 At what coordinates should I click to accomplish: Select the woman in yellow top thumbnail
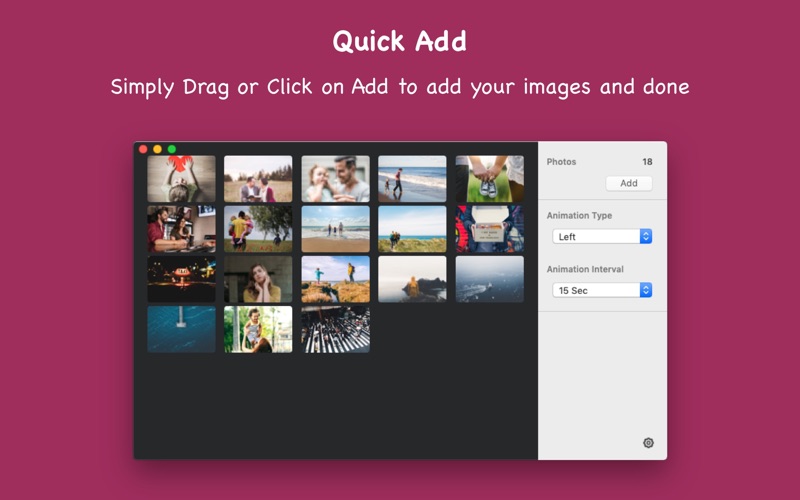click(x=258, y=279)
